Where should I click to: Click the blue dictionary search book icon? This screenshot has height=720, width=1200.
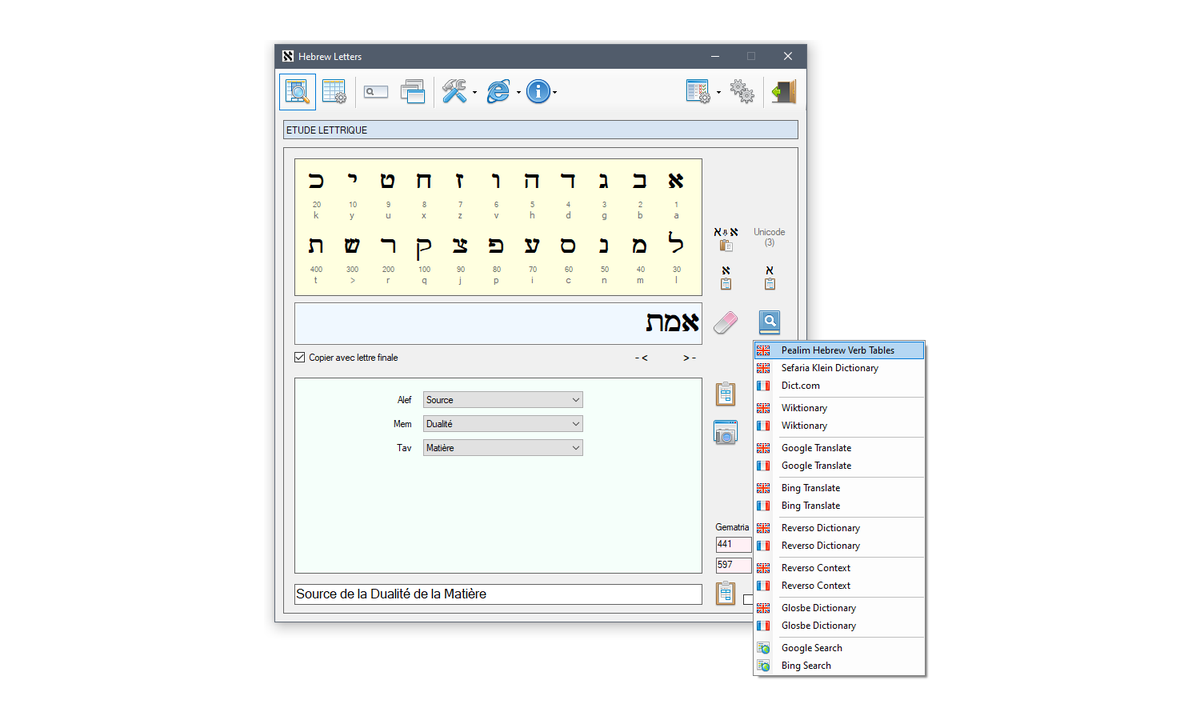[x=769, y=322]
